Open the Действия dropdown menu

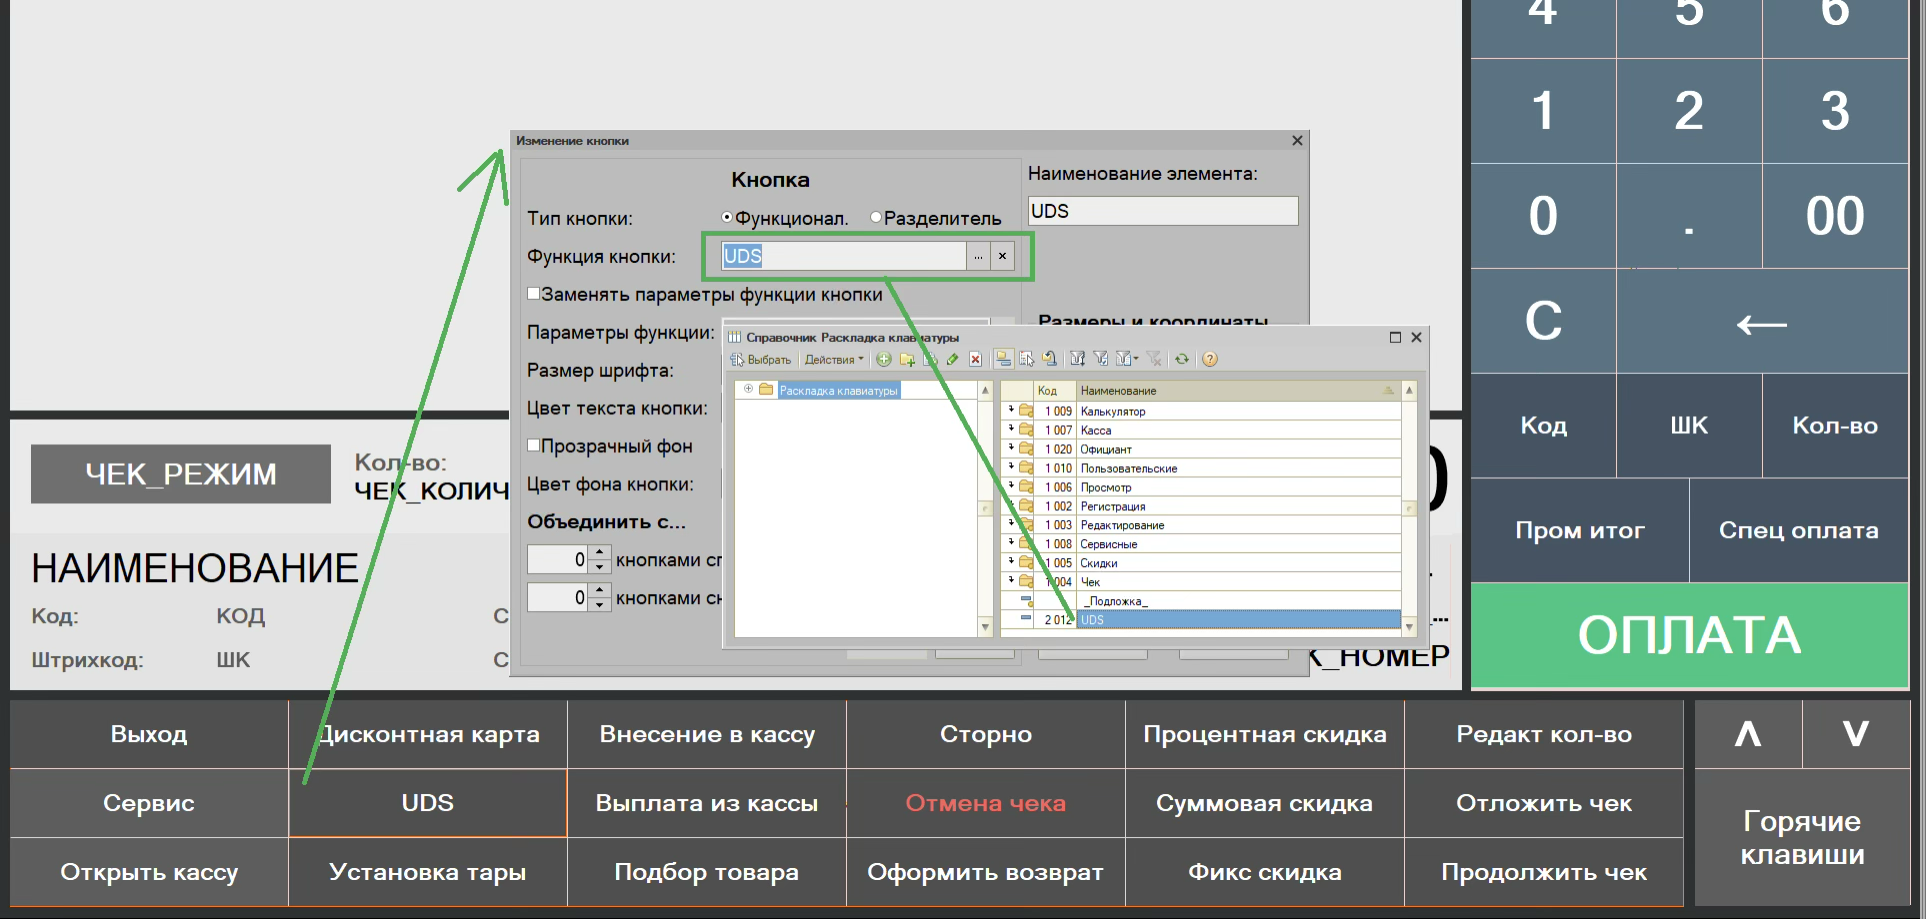[x=834, y=360]
